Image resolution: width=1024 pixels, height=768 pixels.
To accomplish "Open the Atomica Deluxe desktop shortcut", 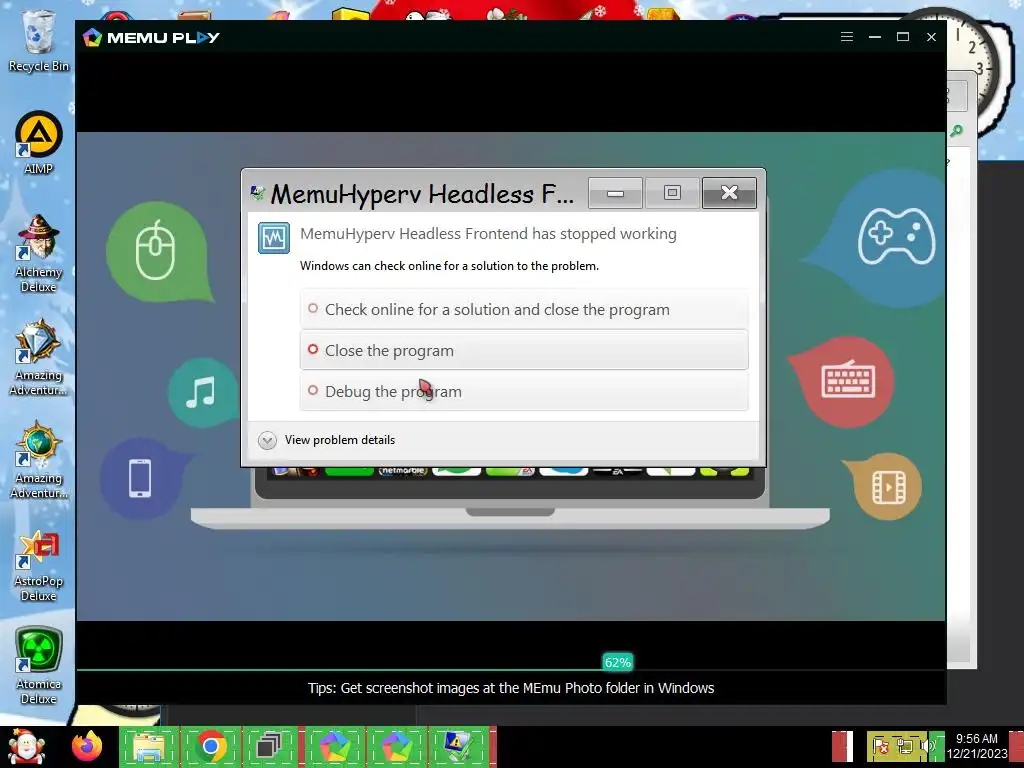I will (x=39, y=666).
